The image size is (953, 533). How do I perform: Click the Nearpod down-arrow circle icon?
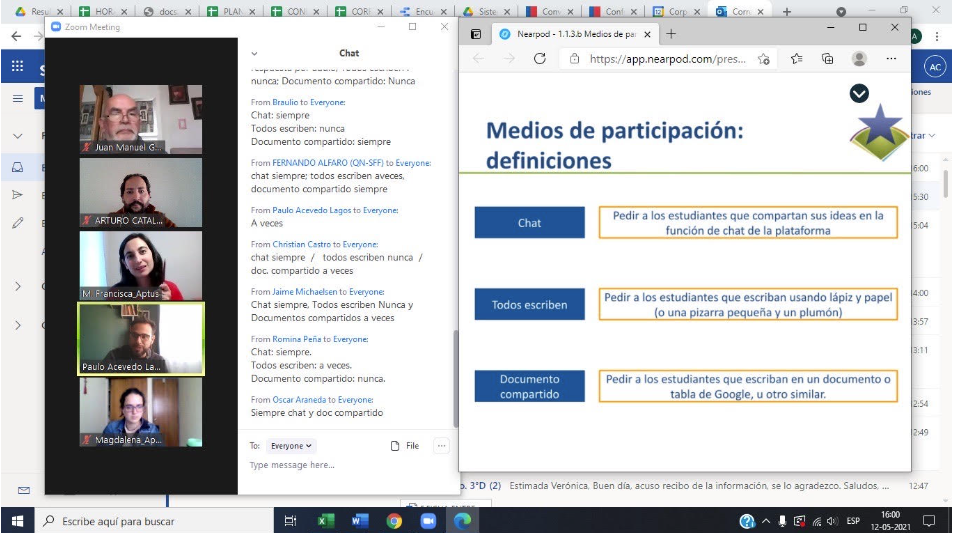[858, 93]
